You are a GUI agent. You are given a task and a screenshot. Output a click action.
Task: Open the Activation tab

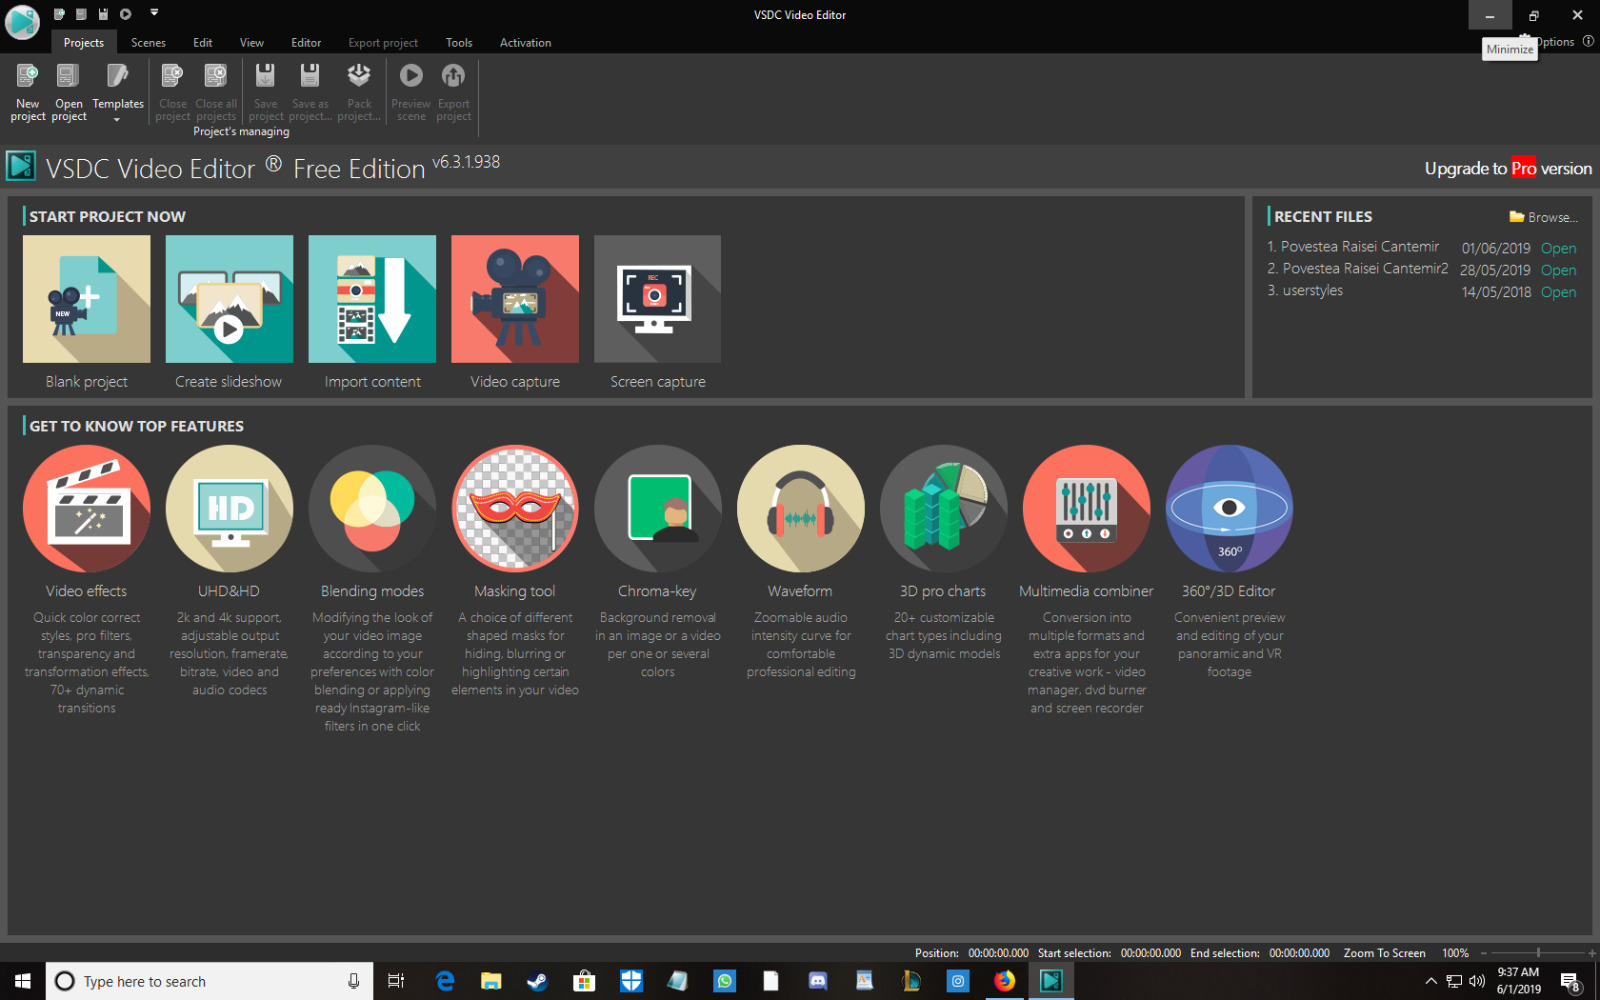525,42
